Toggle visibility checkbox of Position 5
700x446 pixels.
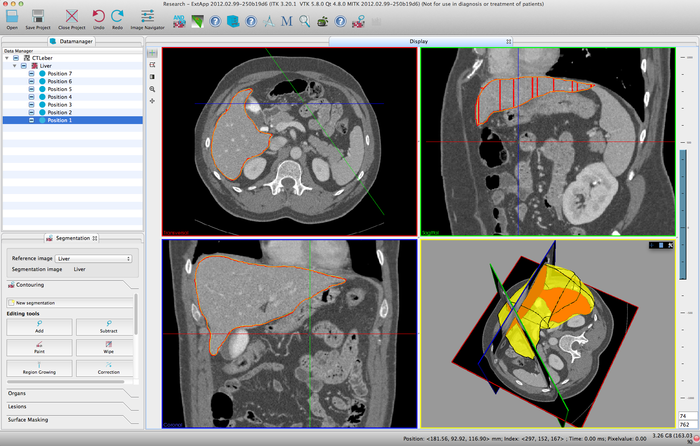click(x=31, y=89)
